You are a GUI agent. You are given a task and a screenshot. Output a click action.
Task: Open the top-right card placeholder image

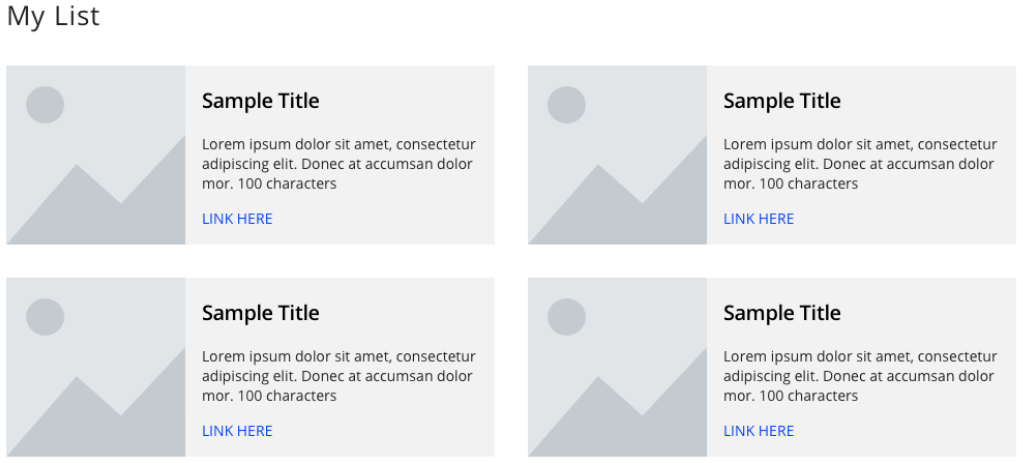coord(617,155)
